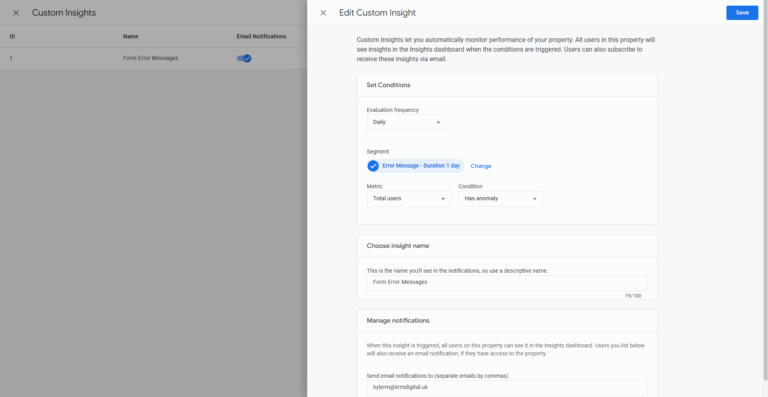The height and width of the screenshot is (397, 768).
Task: Edit the email notifications recipients field
Action: 507,388
